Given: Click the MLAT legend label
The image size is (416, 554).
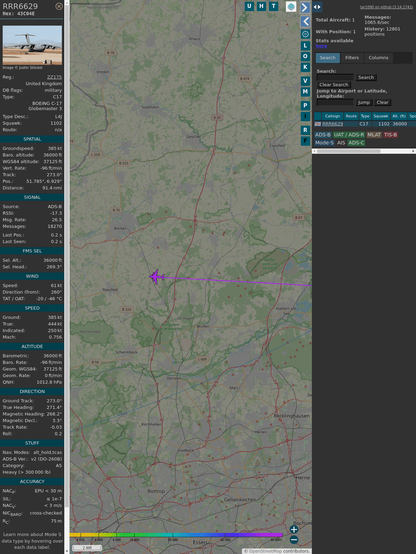Looking at the screenshot, I should point(374,135).
